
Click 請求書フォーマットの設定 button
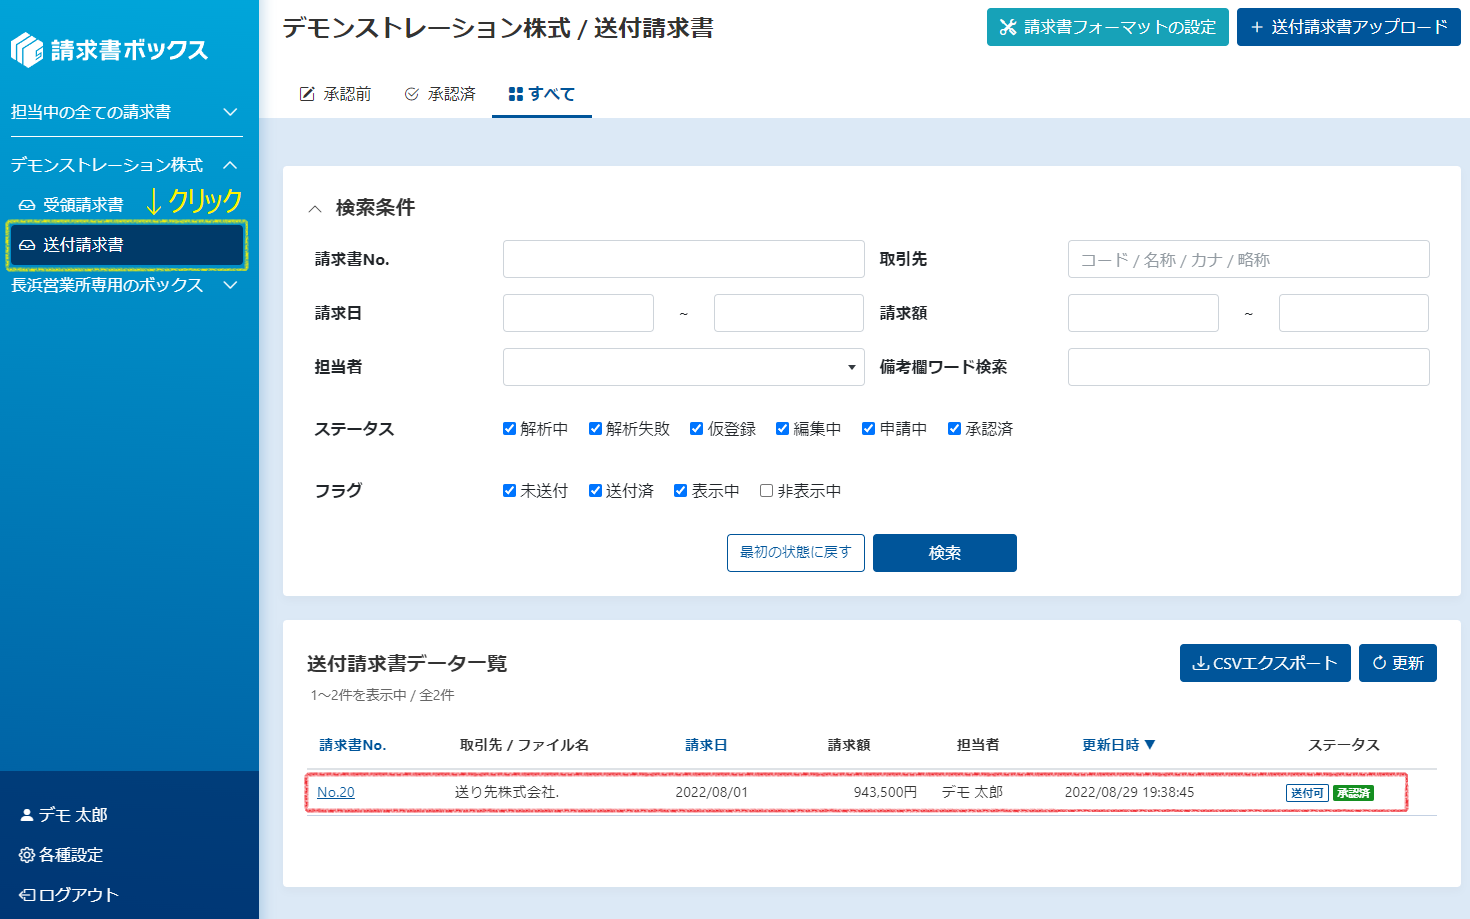[x=1108, y=27]
